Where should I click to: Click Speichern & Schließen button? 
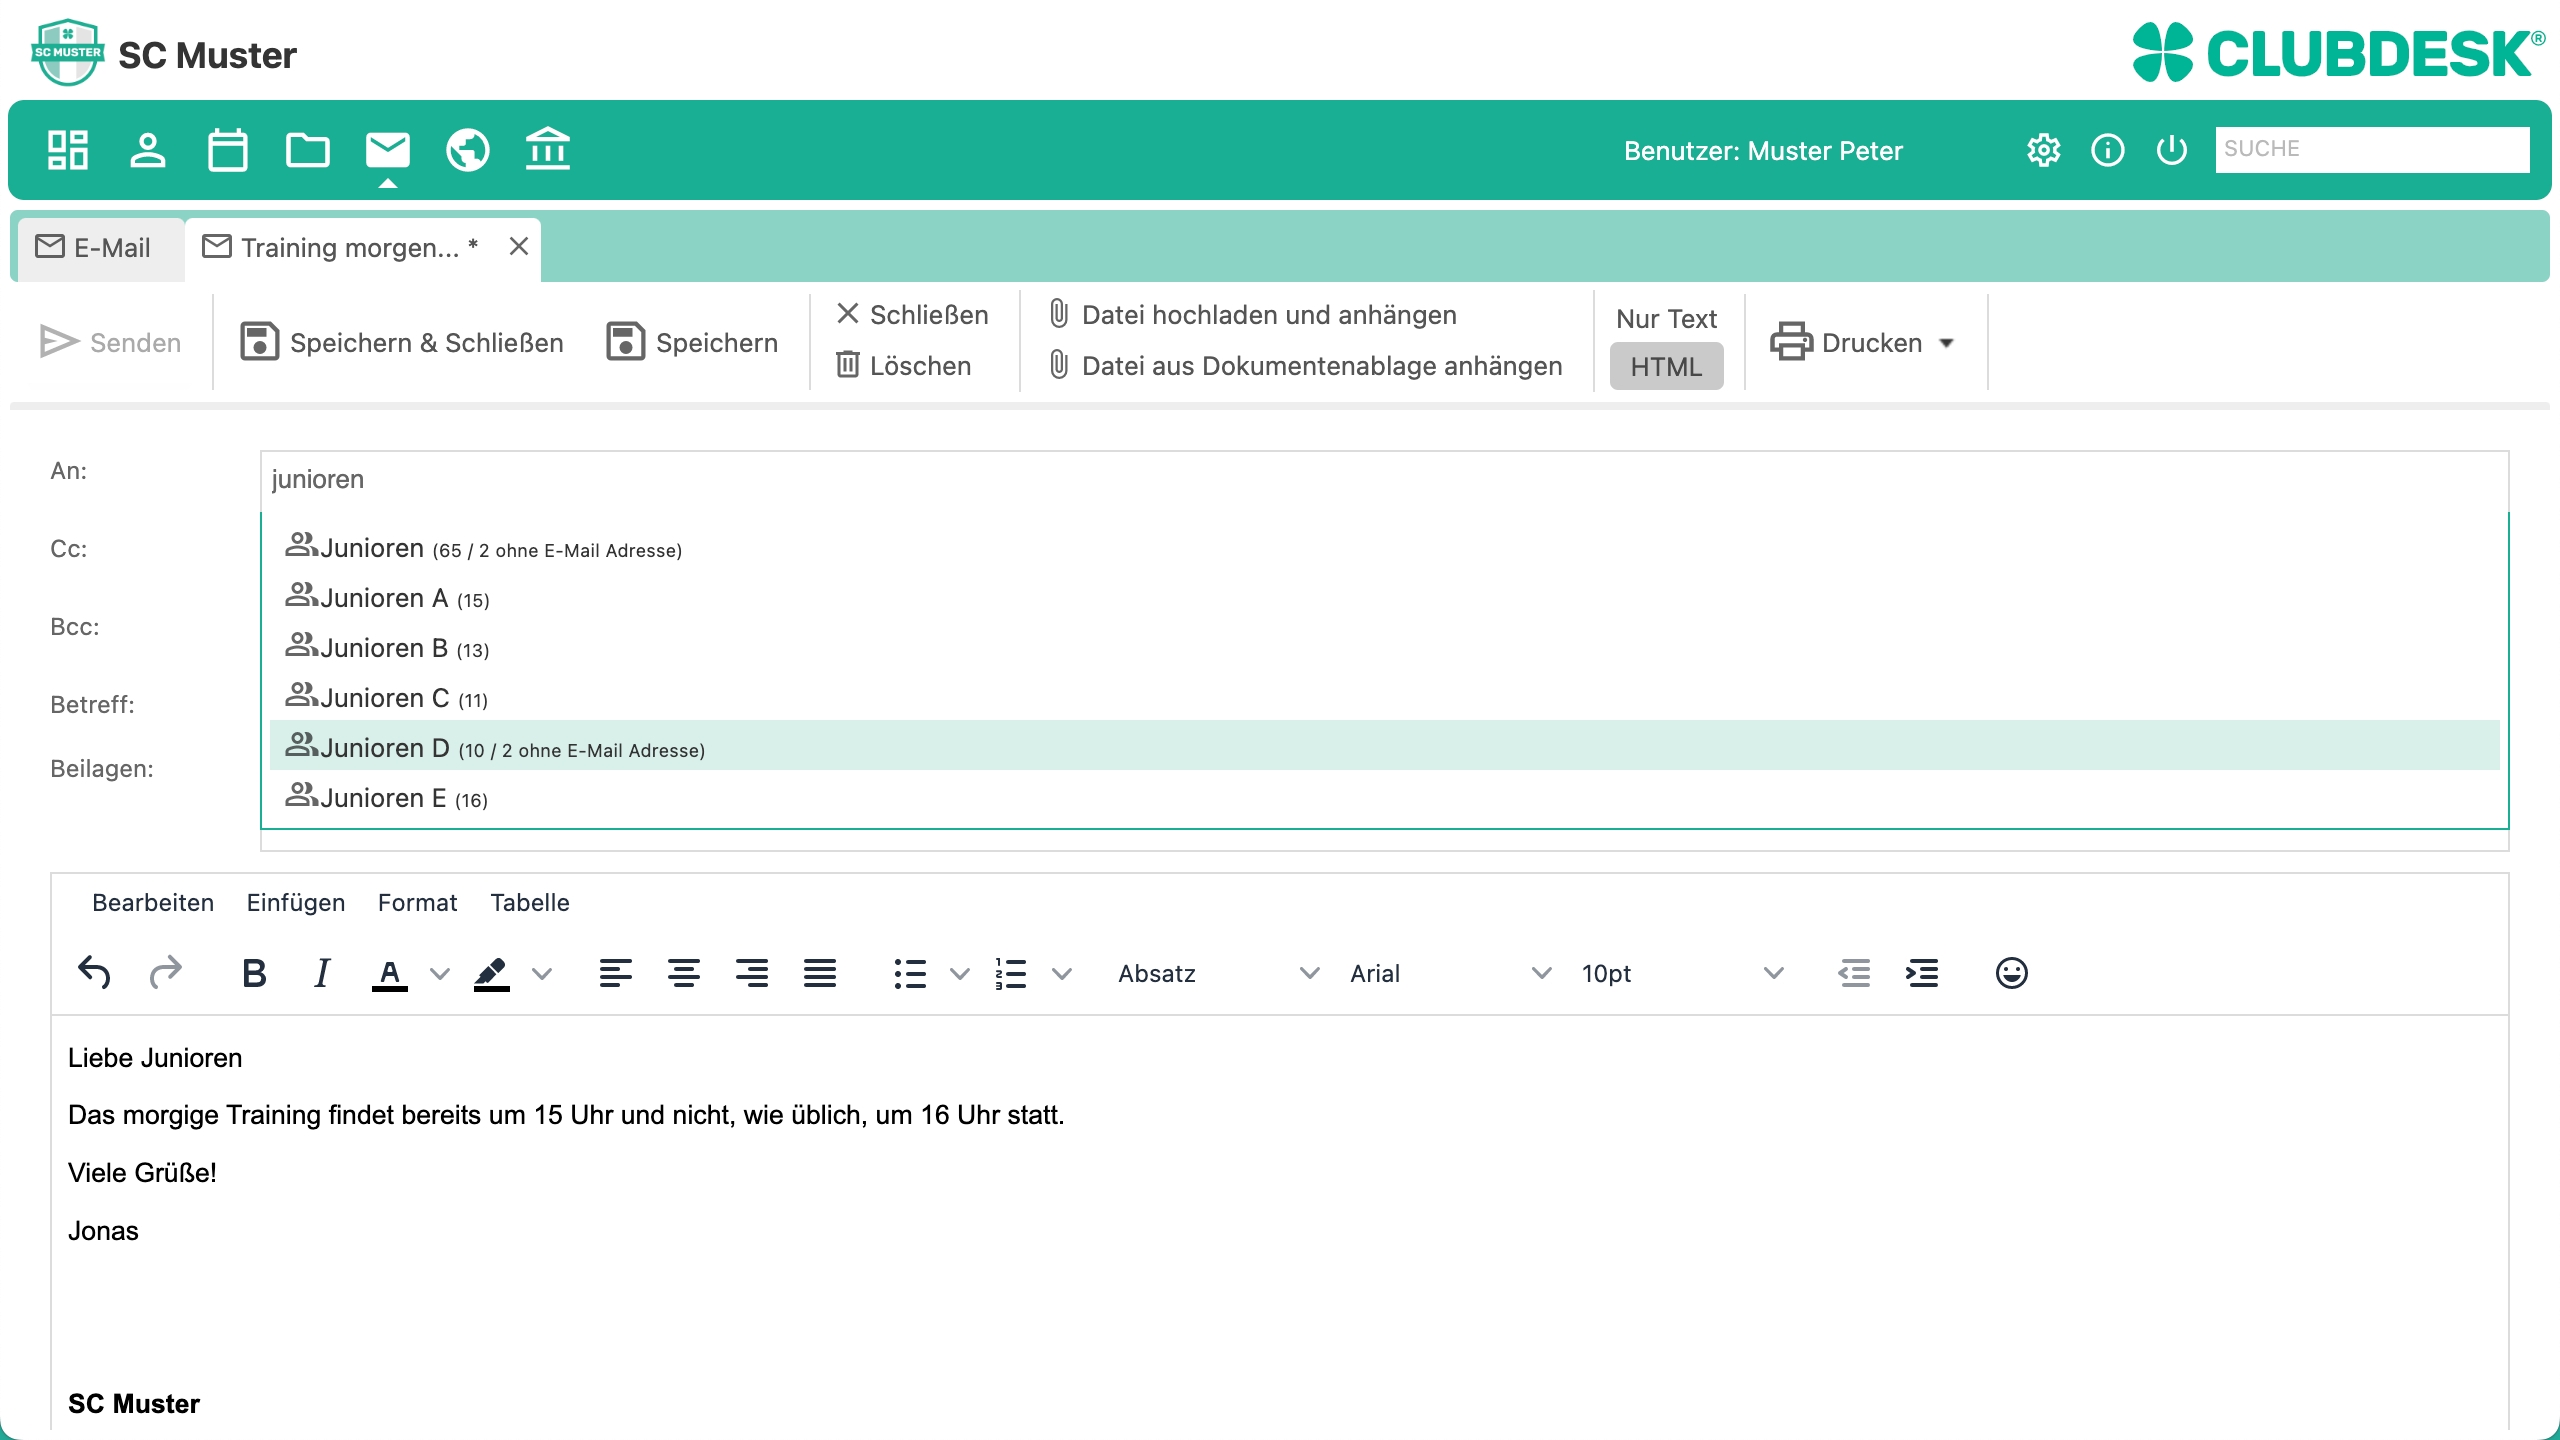[x=402, y=343]
